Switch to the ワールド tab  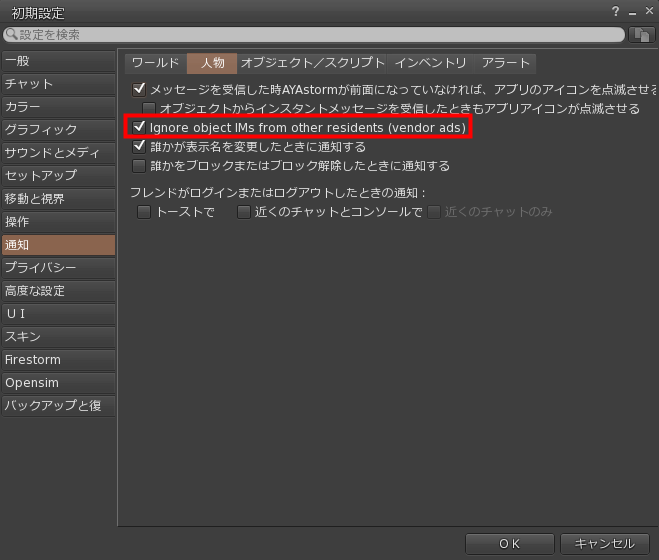pyautogui.click(x=156, y=63)
